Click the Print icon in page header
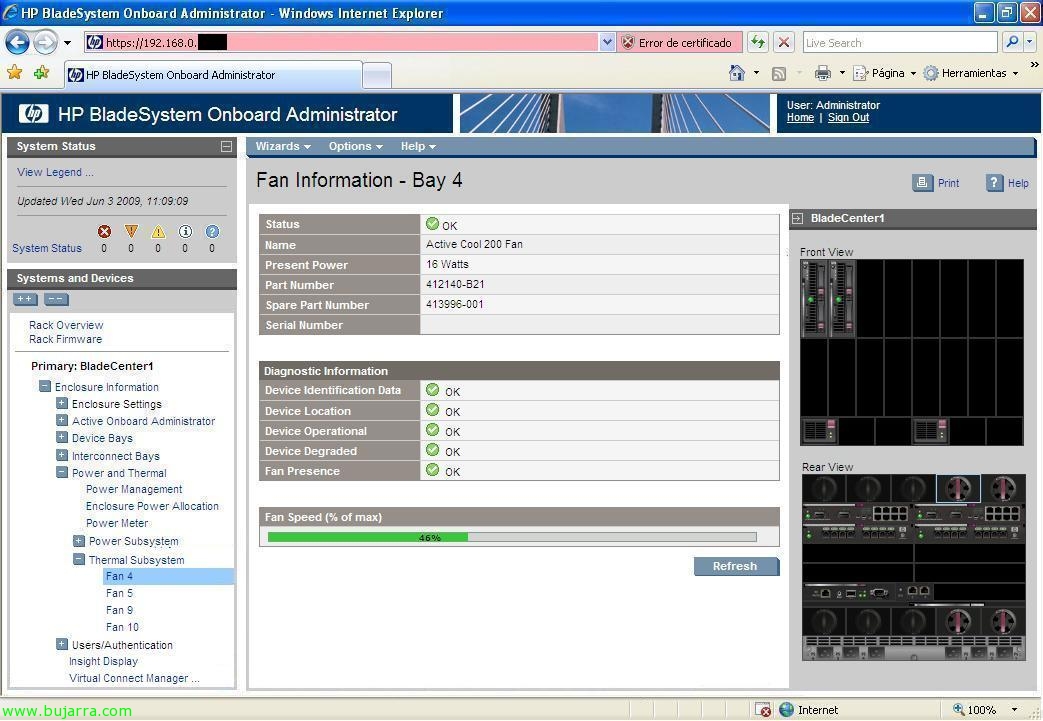Screen dimensions: 1043x721 [x=922, y=183]
